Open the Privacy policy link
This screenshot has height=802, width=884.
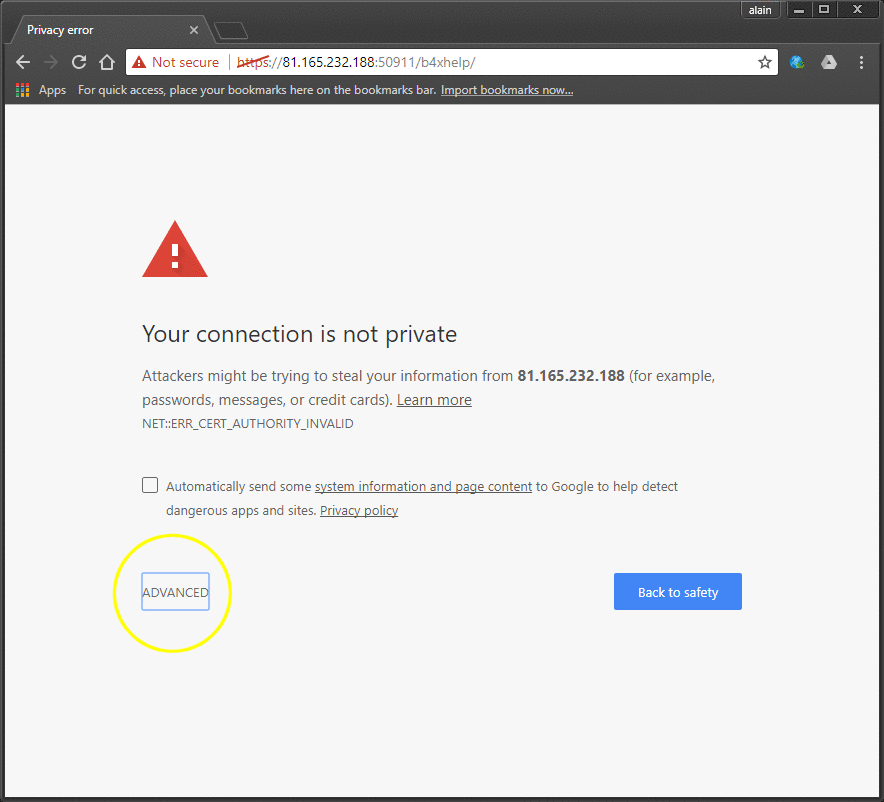point(359,510)
